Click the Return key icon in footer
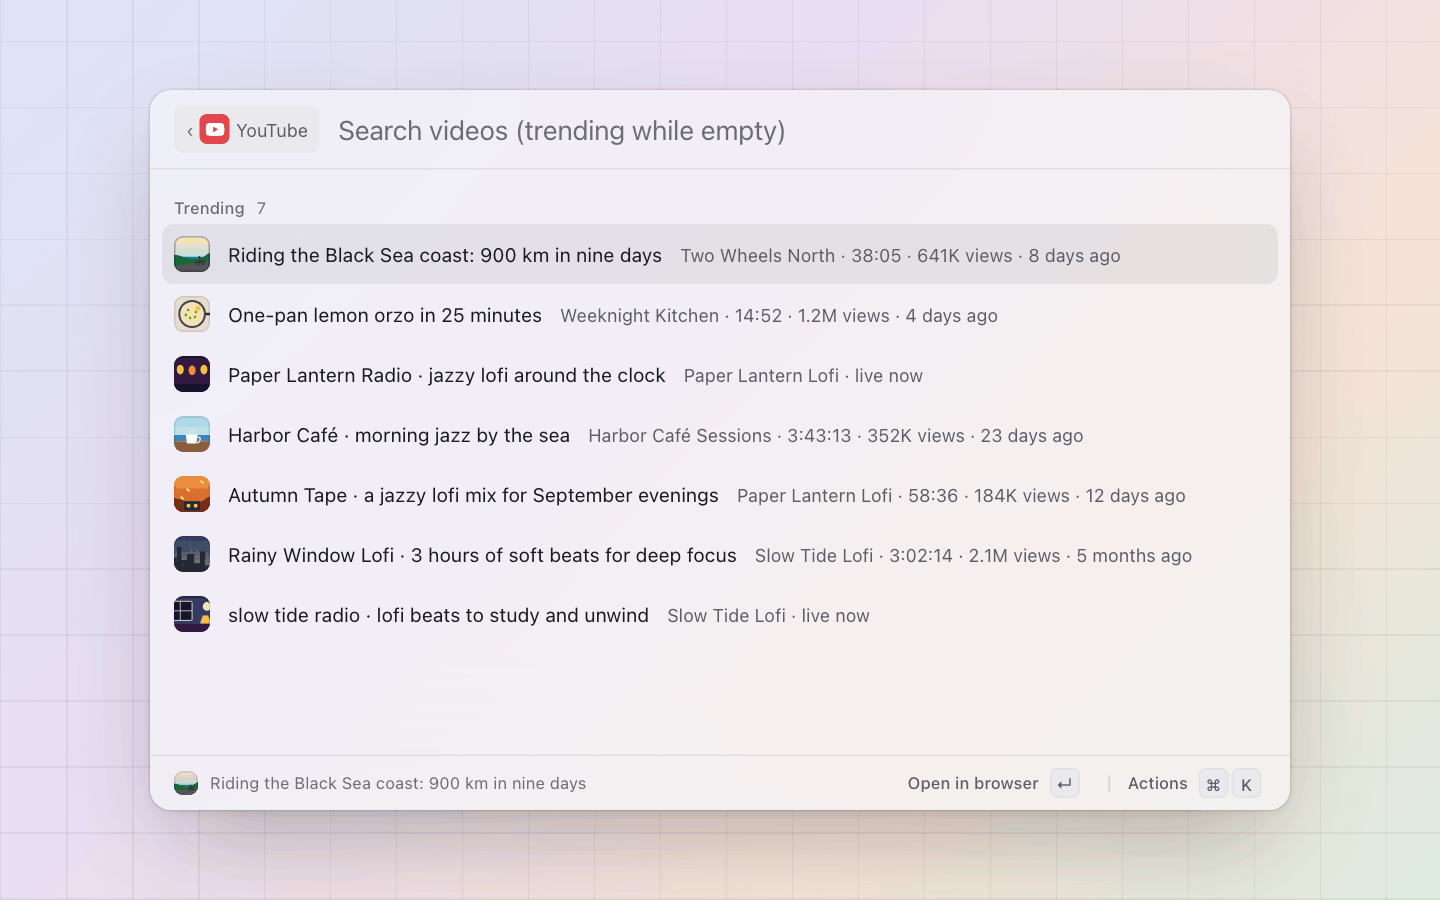The width and height of the screenshot is (1440, 900). pyautogui.click(x=1065, y=784)
